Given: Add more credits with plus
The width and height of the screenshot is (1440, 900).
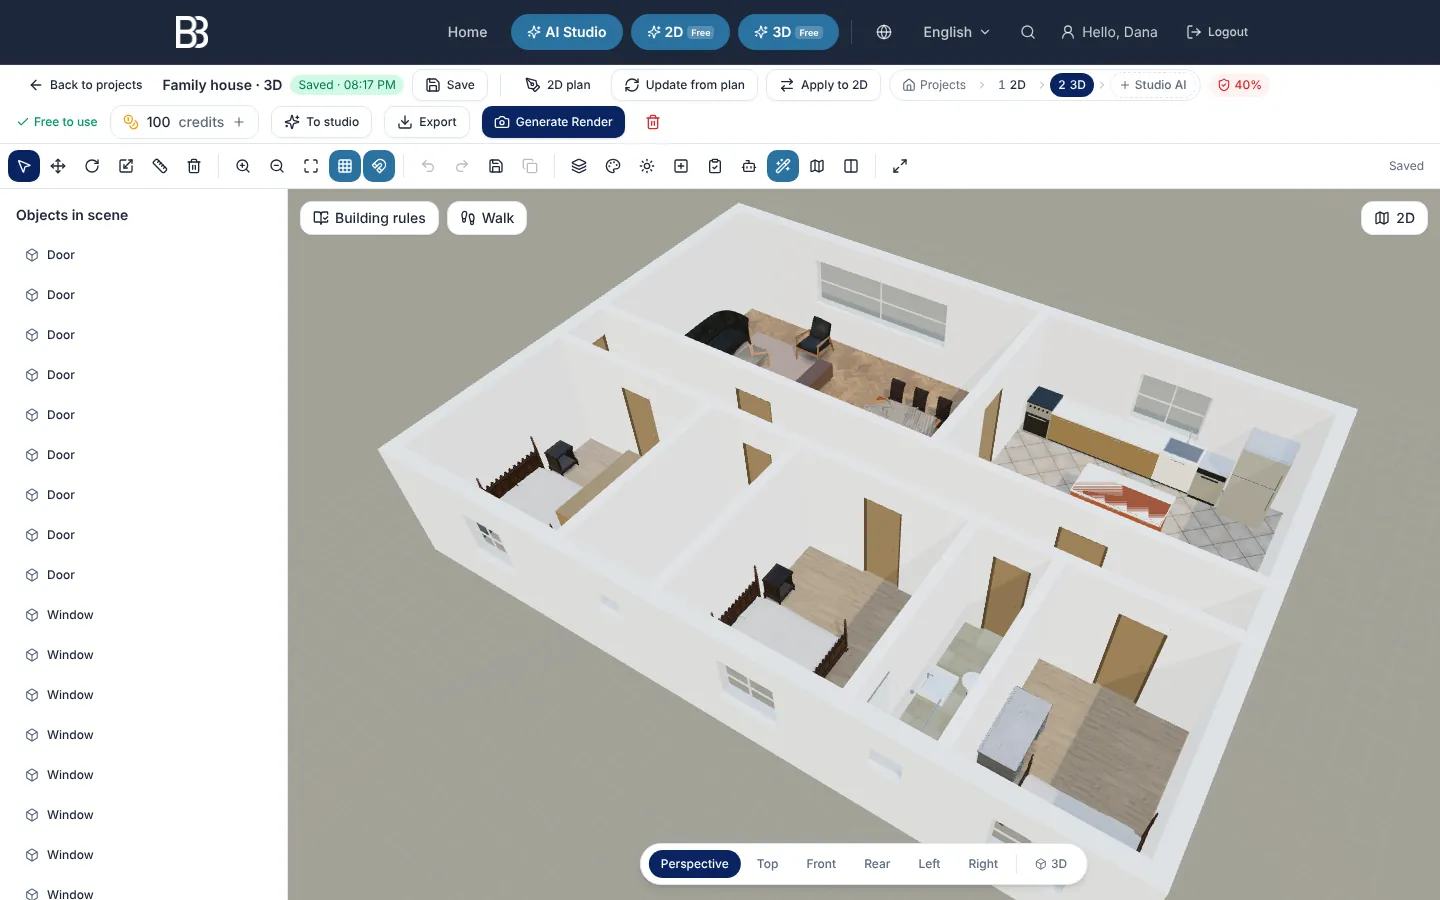Looking at the screenshot, I should (239, 122).
